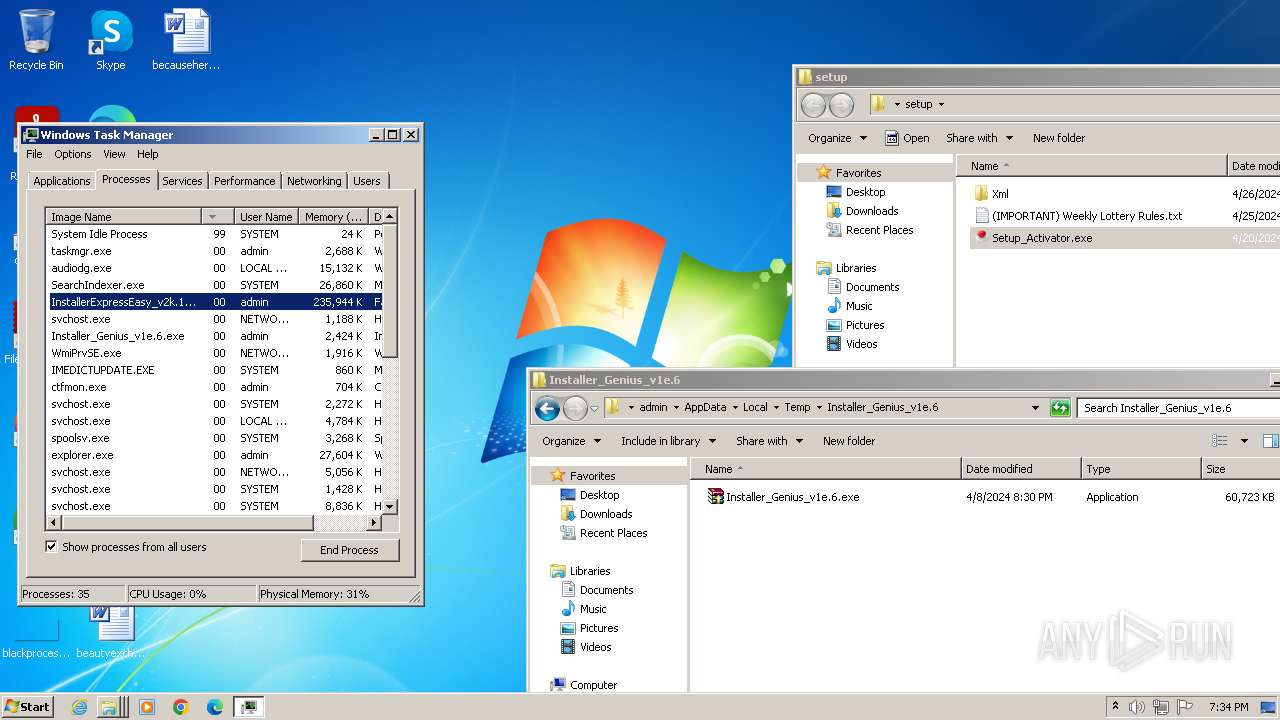Select Weekly Lottery Rules.txt file
The height and width of the screenshot is (720, 1280).
pyautogui.click(x=1078, y=216)
